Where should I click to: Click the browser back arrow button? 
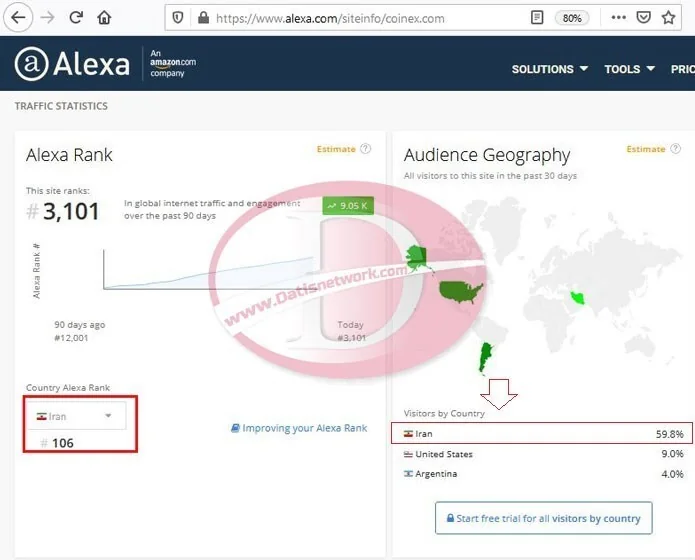[19, 17]
